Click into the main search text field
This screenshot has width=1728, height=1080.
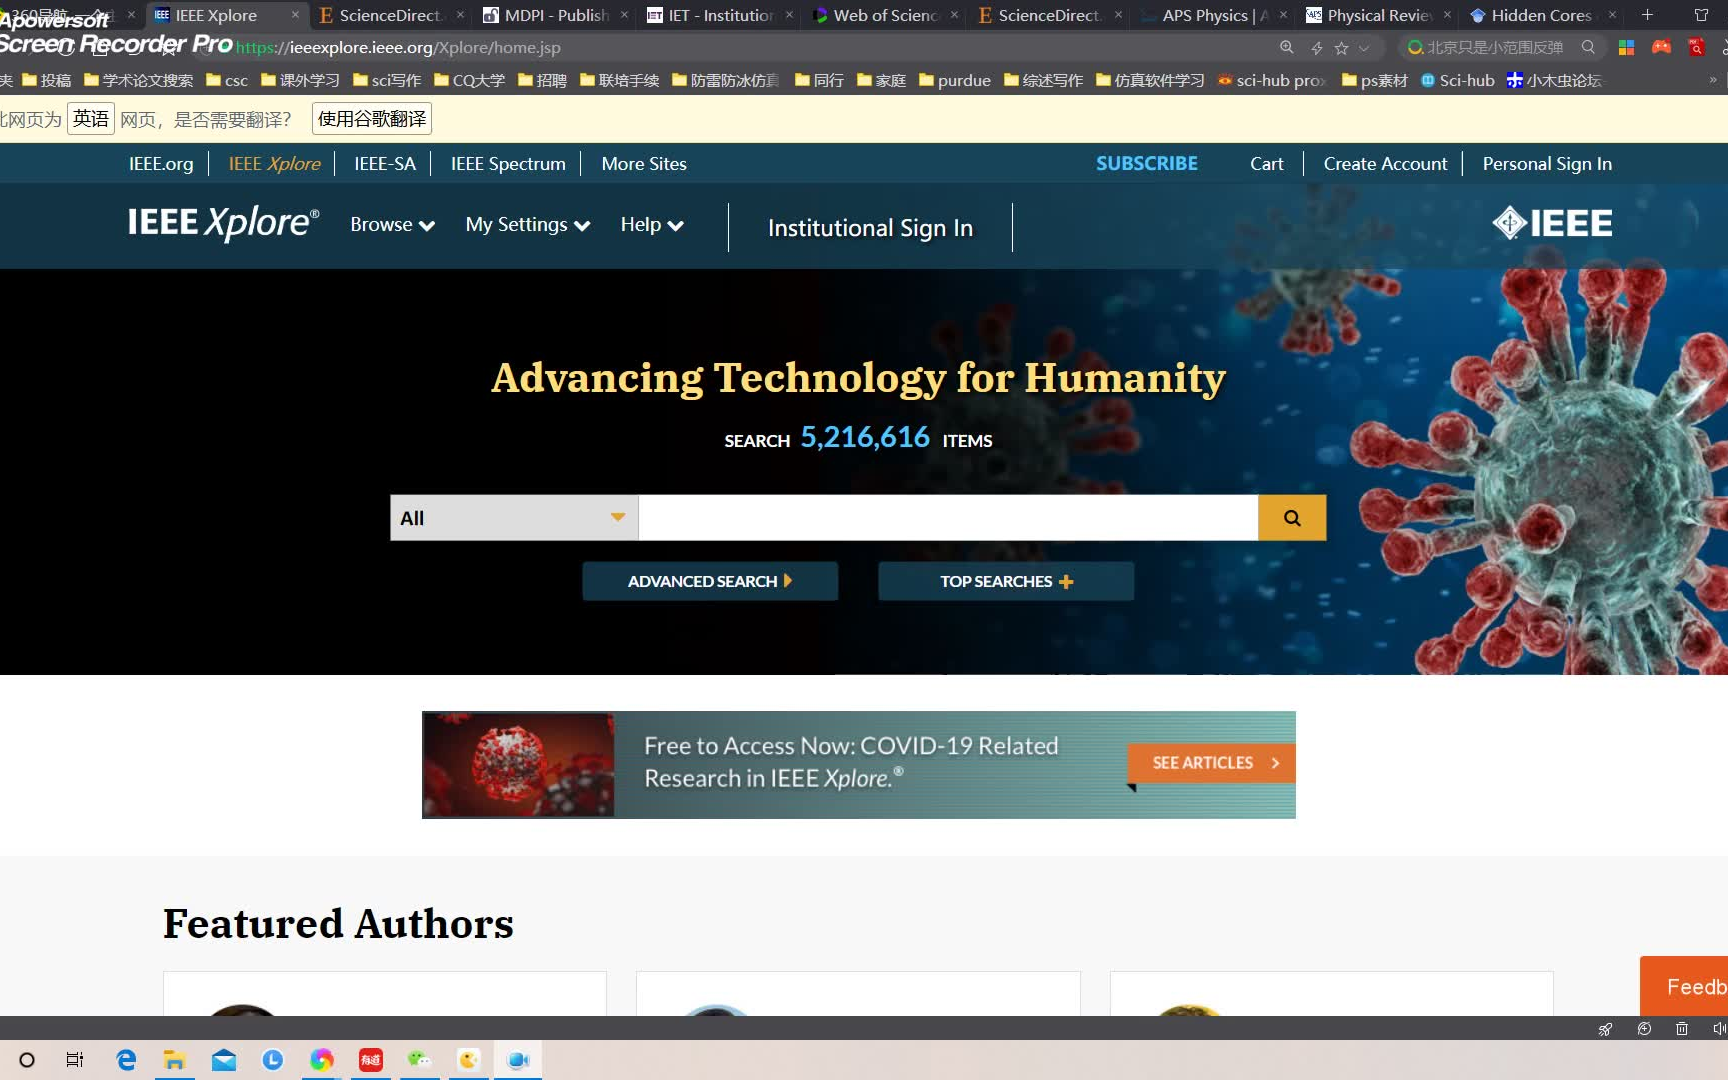(948, 518)
